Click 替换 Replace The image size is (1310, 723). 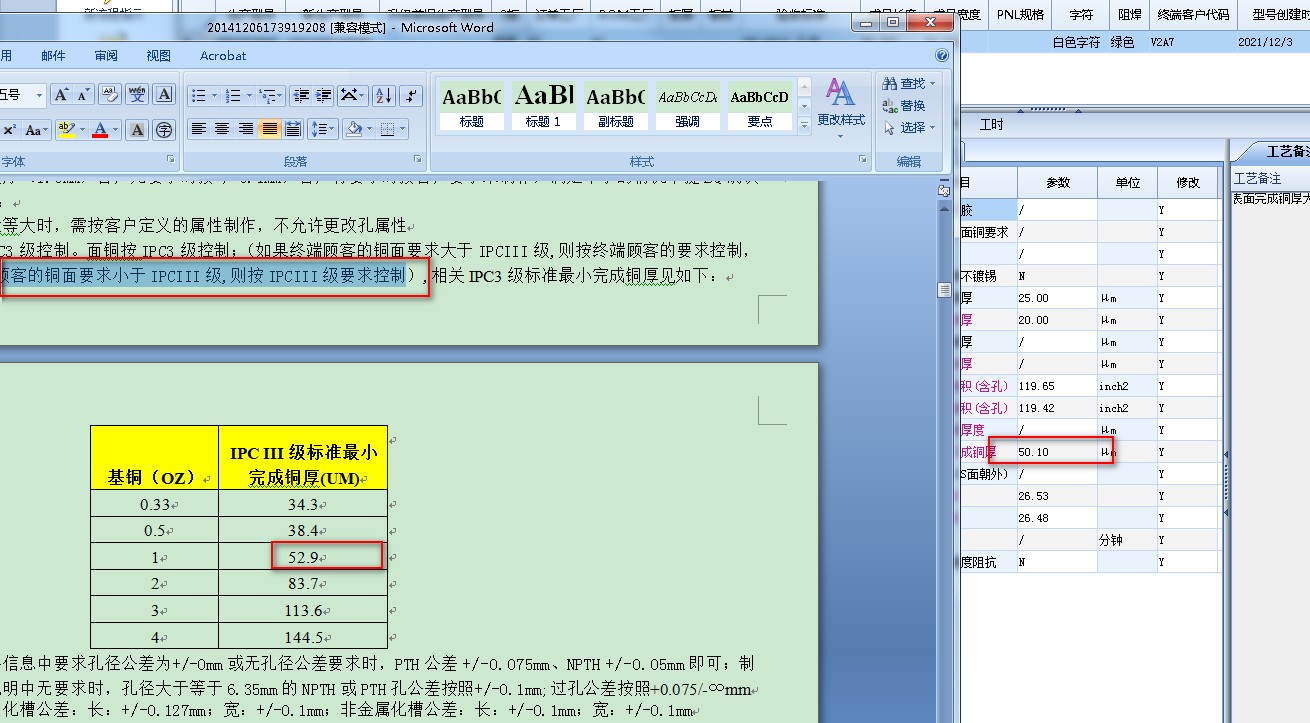904,106
